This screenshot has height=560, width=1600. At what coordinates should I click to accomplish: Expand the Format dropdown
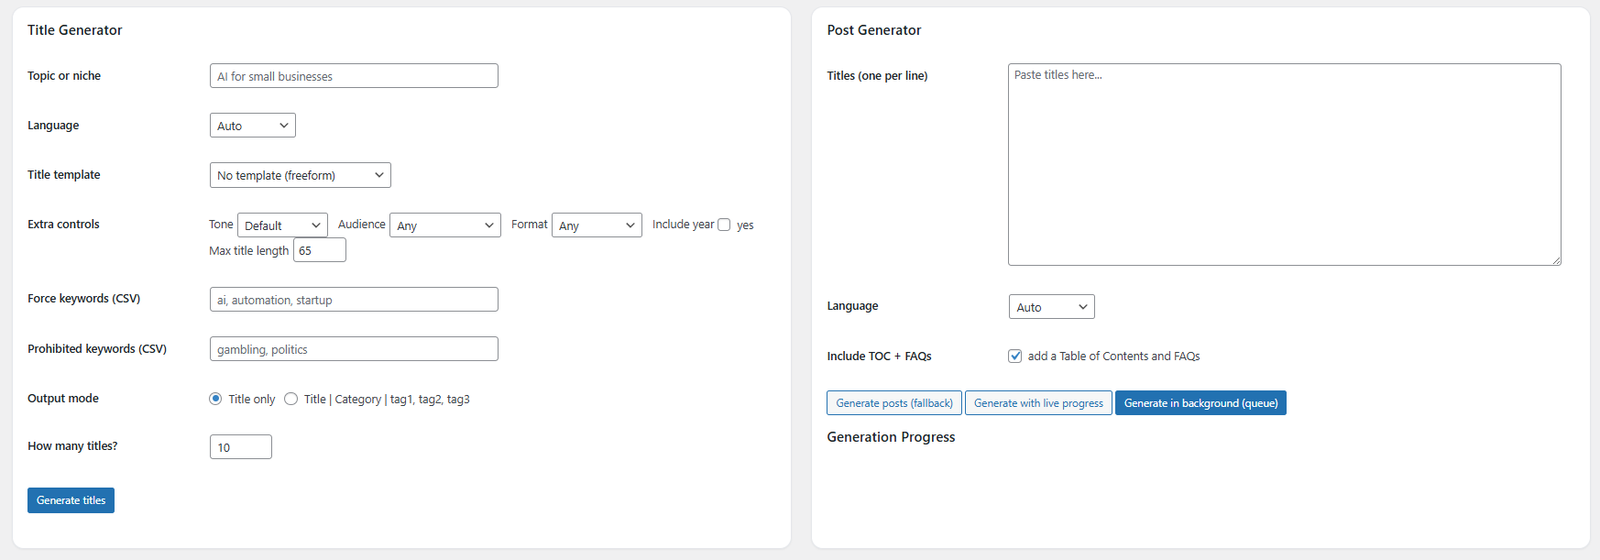(x=596, y=226)
